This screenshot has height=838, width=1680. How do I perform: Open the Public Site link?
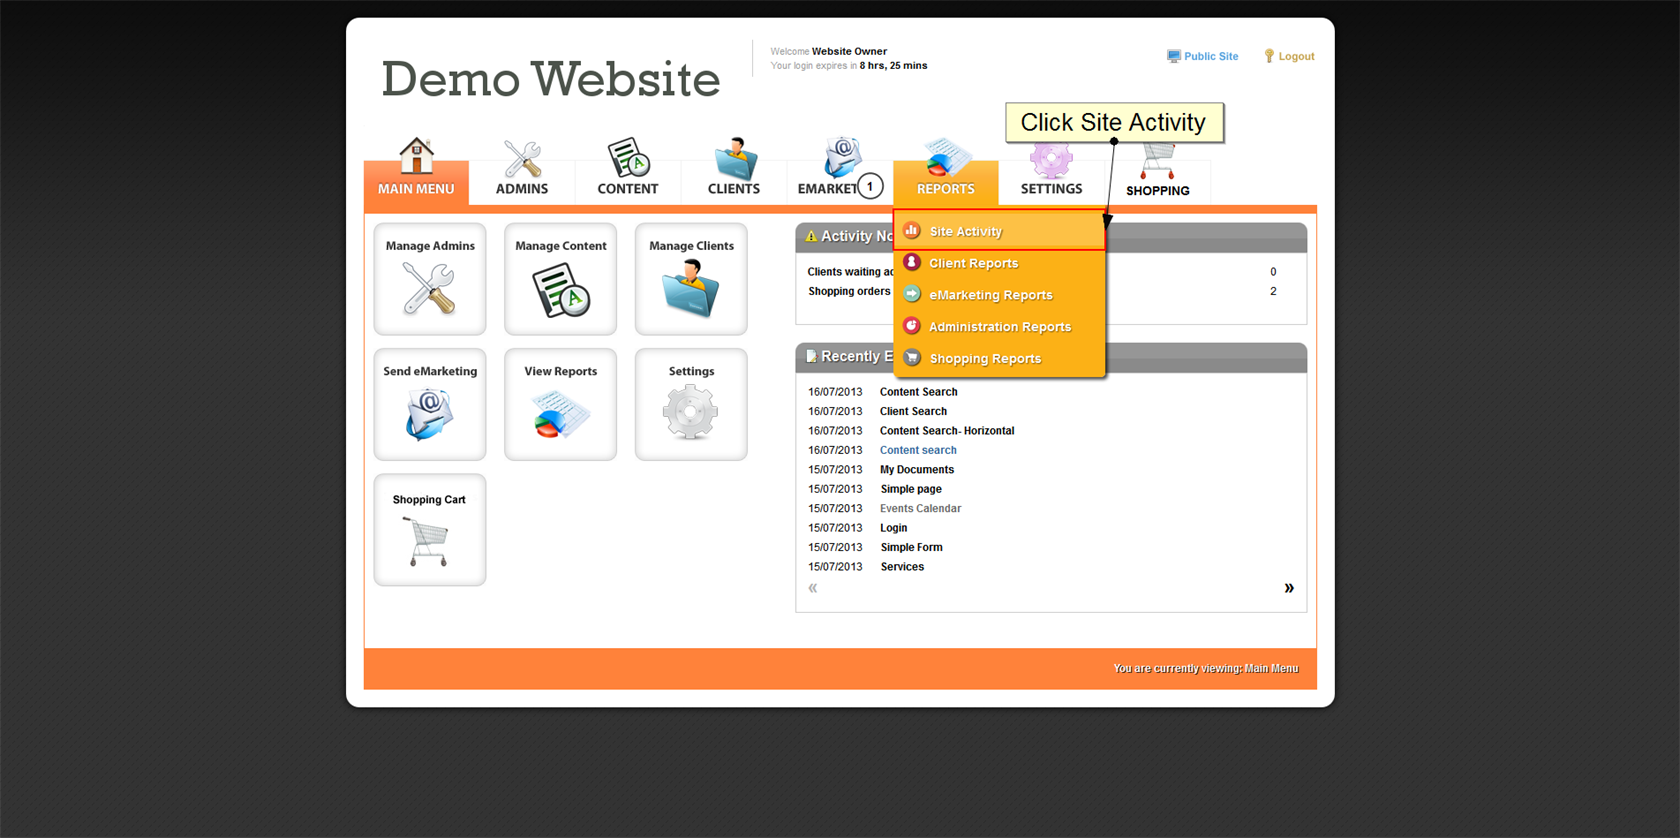[x=1210, y=57]
